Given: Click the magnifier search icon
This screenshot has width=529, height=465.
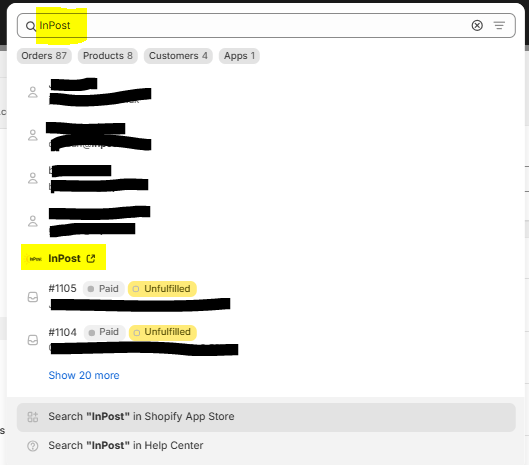Looking at the screenshot, I should coord(31,26).
